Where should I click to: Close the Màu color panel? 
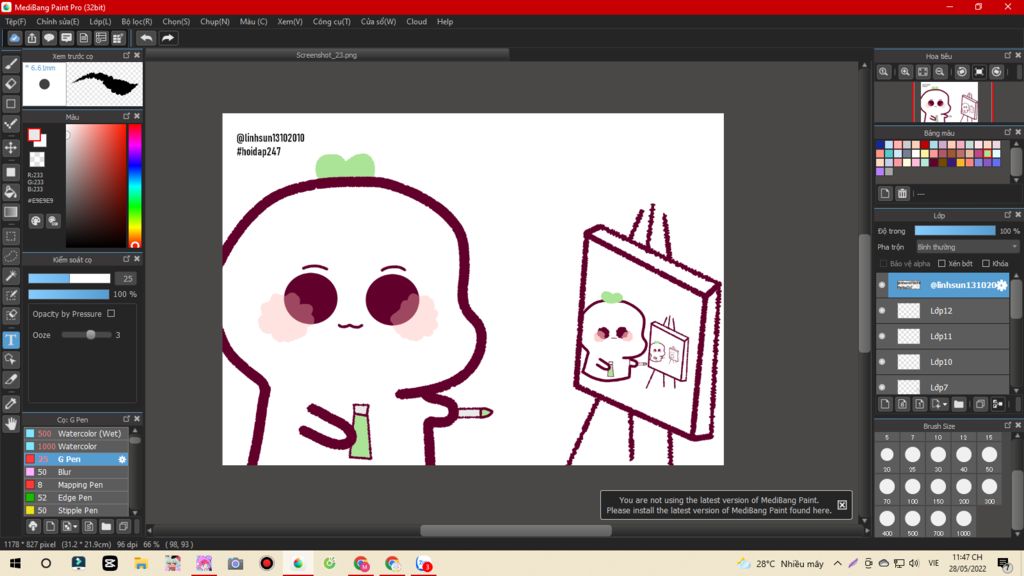click(x=137, y=116)
